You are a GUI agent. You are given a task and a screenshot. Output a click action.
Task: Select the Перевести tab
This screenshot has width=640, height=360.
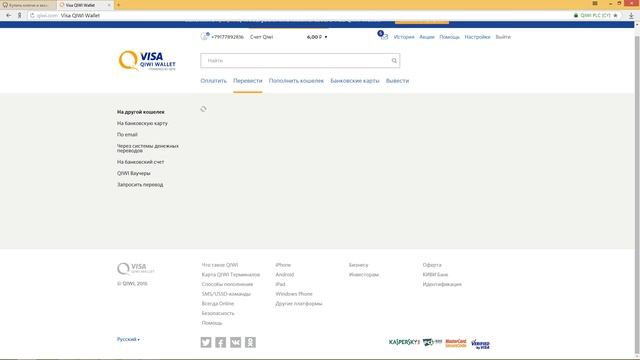point(248,81)
